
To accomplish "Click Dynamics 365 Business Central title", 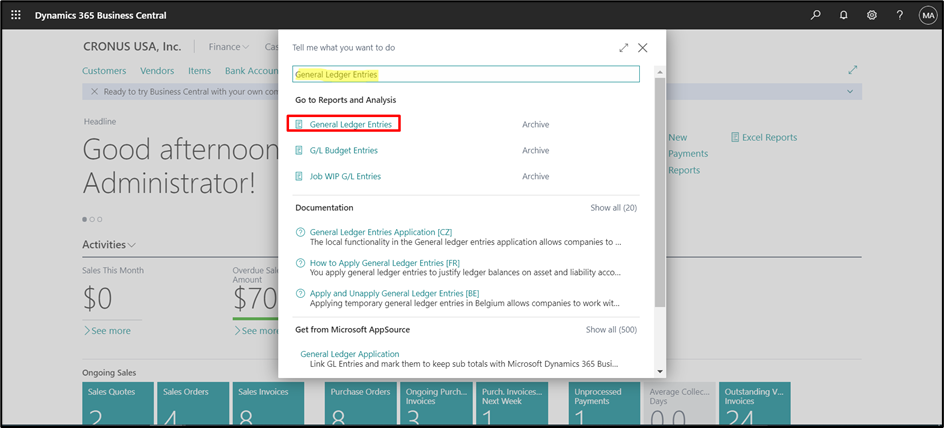I will coord(101,15).
